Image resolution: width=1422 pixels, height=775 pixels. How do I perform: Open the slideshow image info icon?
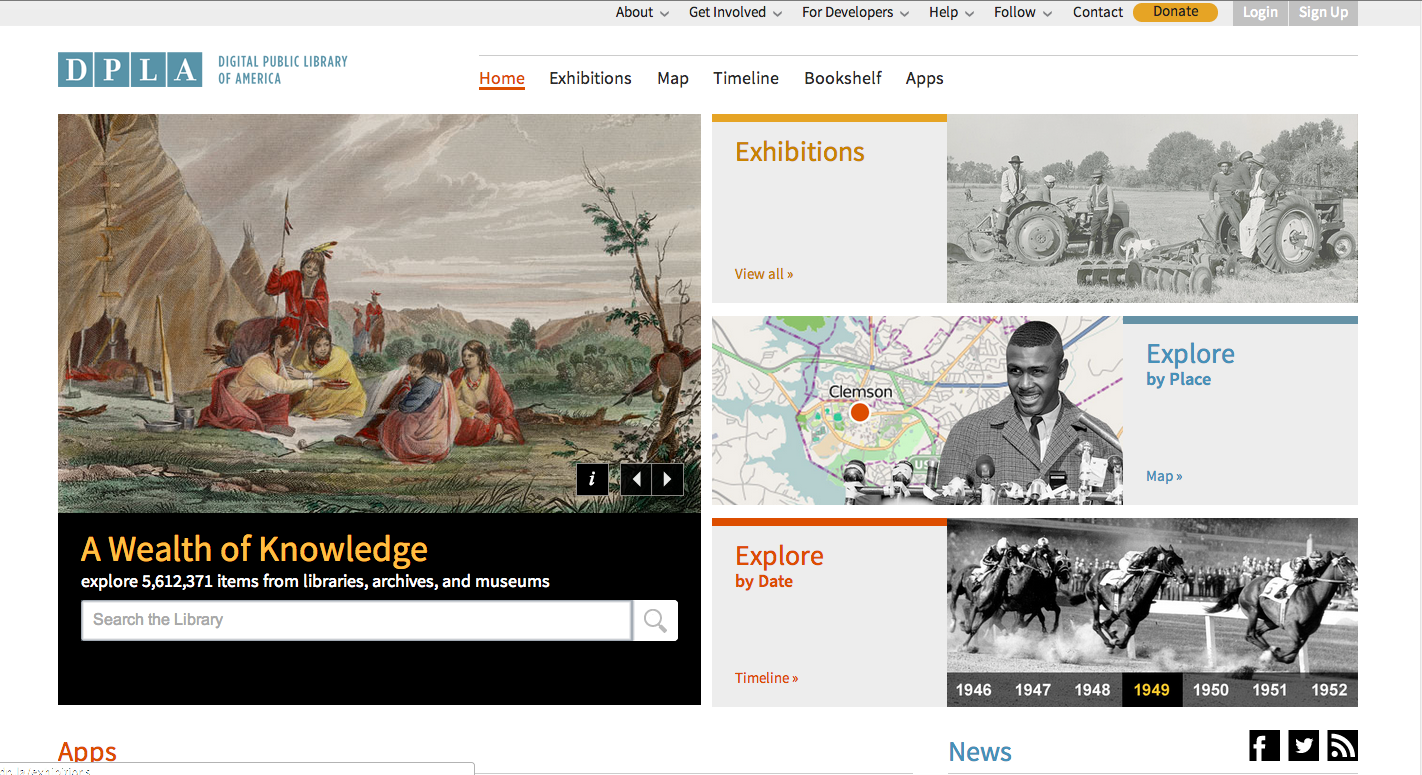(x=592, y=479)
